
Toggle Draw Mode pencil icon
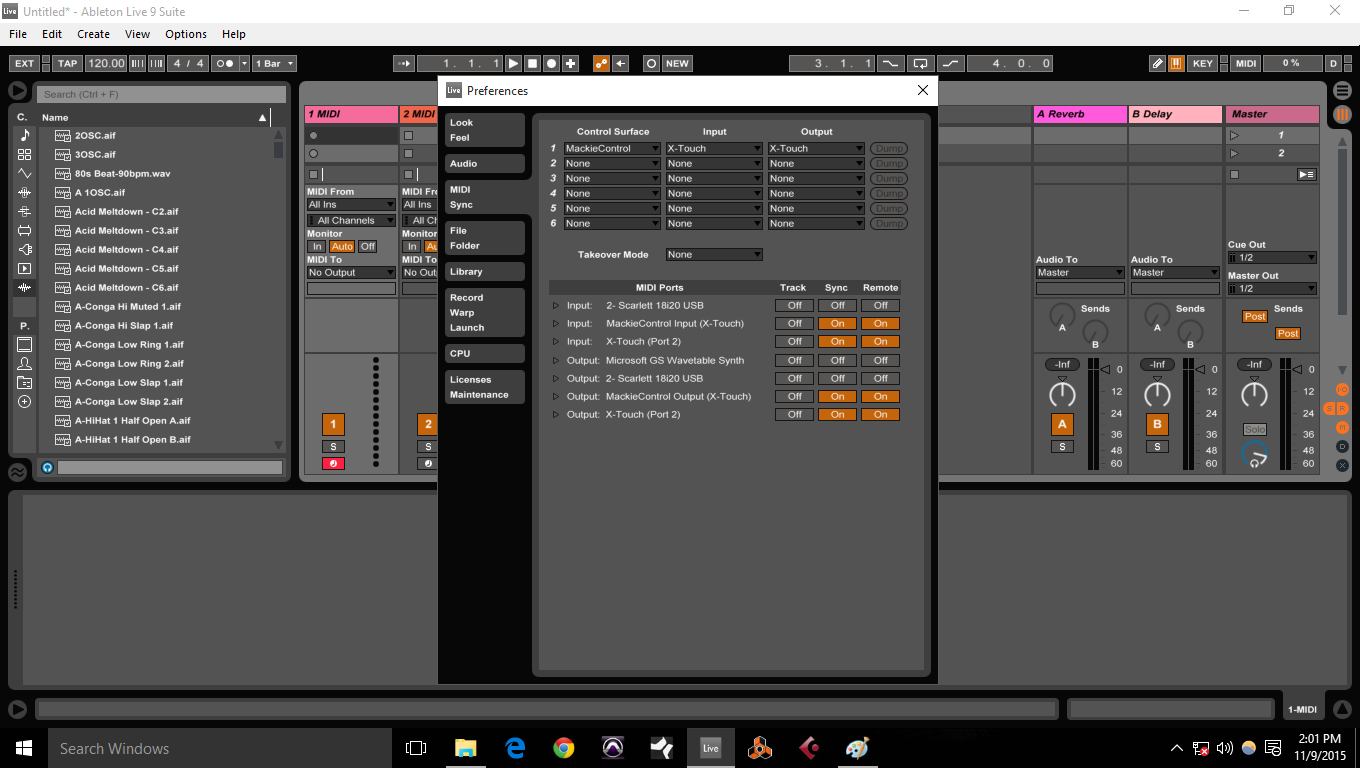coord(1157,63)
